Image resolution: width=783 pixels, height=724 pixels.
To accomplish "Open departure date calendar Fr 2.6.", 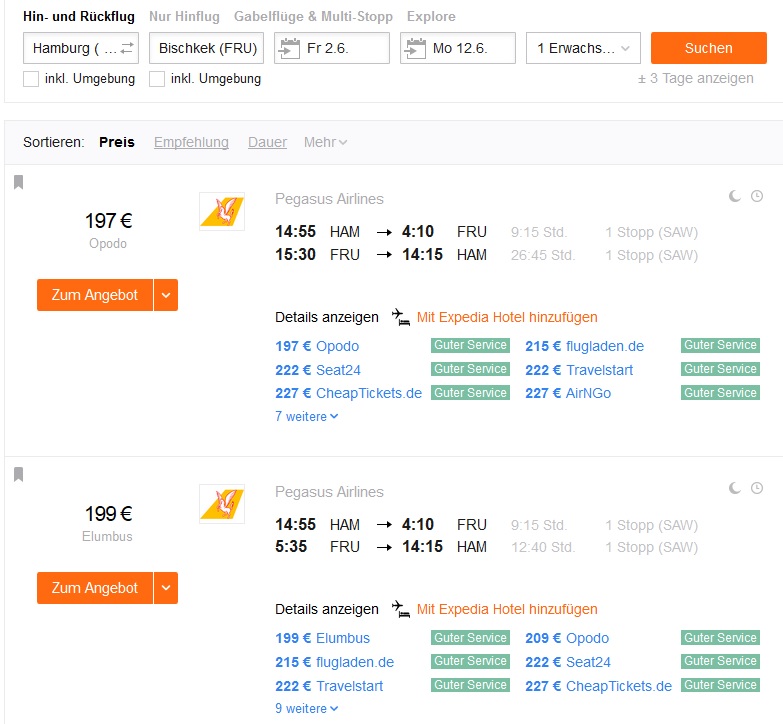I will tap(332, 48).
